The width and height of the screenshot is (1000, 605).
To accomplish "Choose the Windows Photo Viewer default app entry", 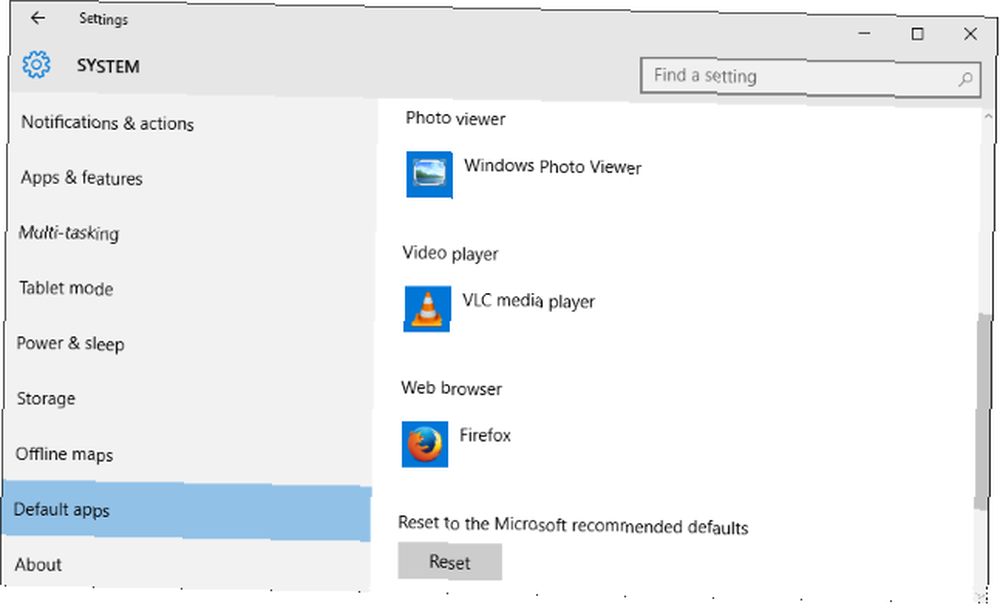I will coord(524,174).
